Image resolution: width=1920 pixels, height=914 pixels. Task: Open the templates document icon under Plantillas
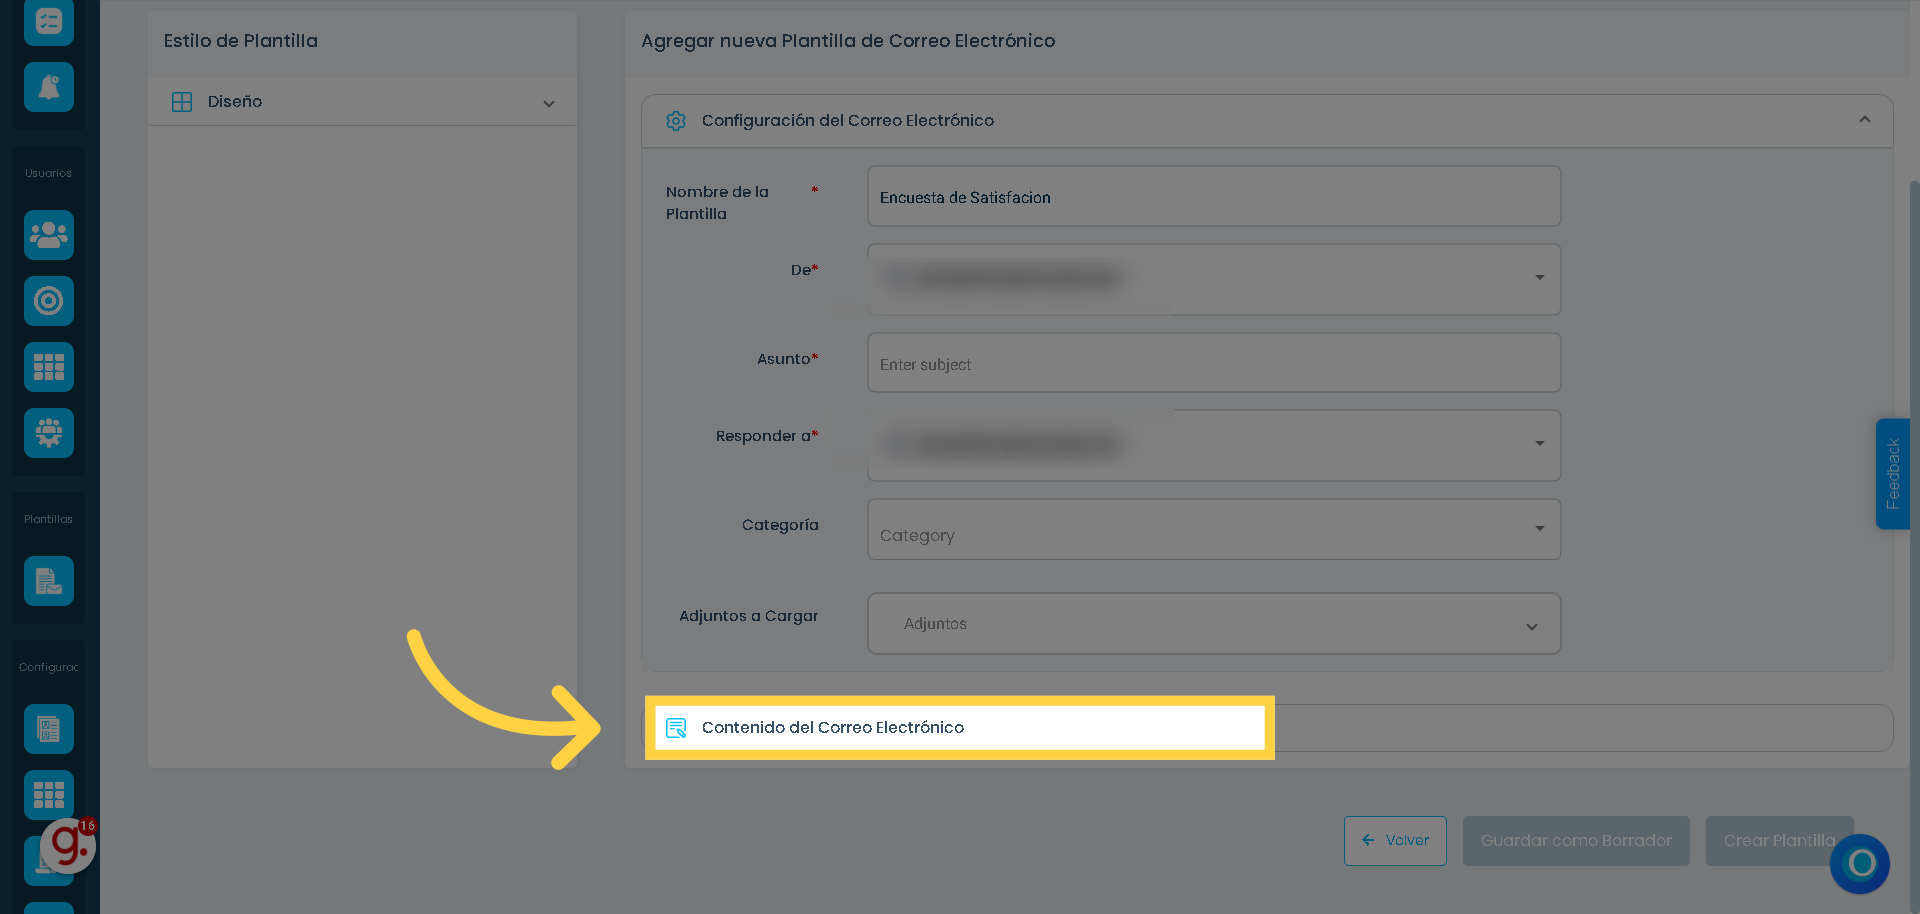(x=49, y=581)
